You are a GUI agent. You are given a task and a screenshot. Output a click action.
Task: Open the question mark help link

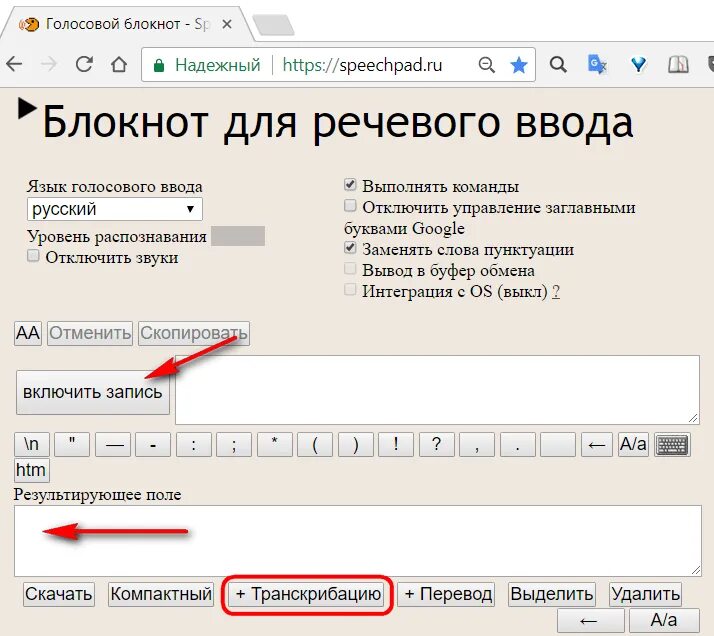[556, 291]
